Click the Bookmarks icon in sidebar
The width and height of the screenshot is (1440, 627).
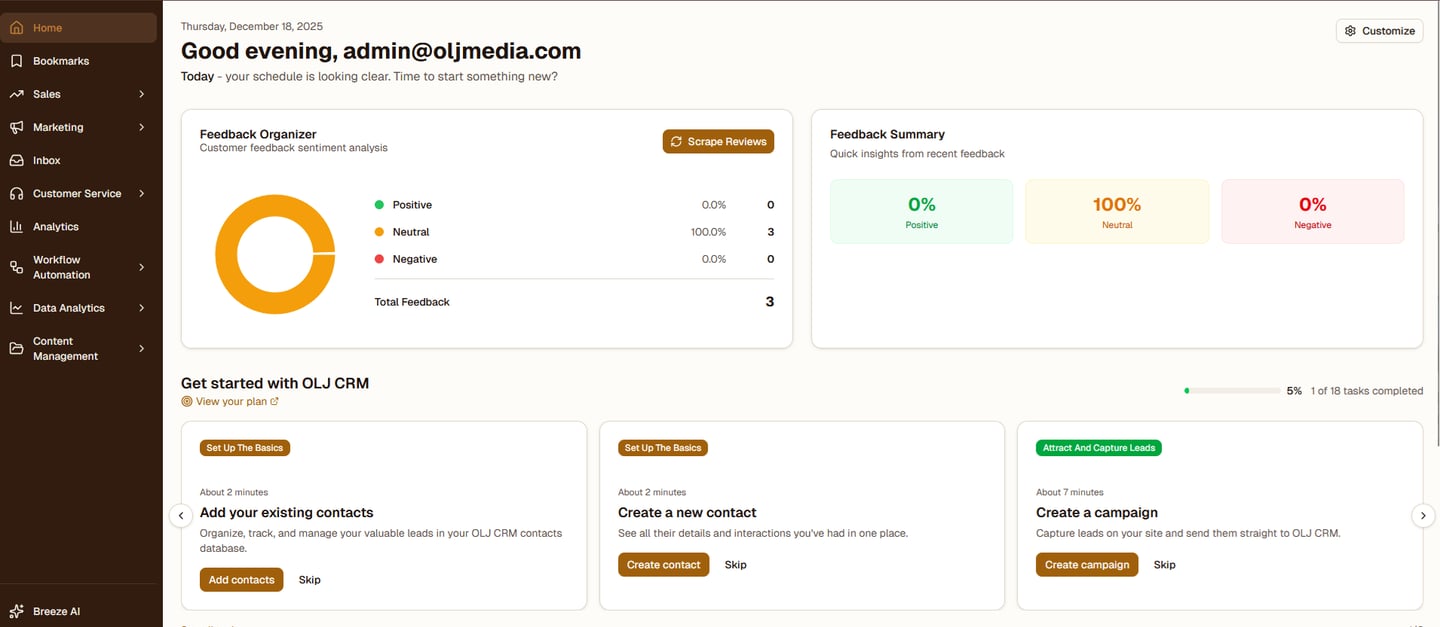pos(16,61)
